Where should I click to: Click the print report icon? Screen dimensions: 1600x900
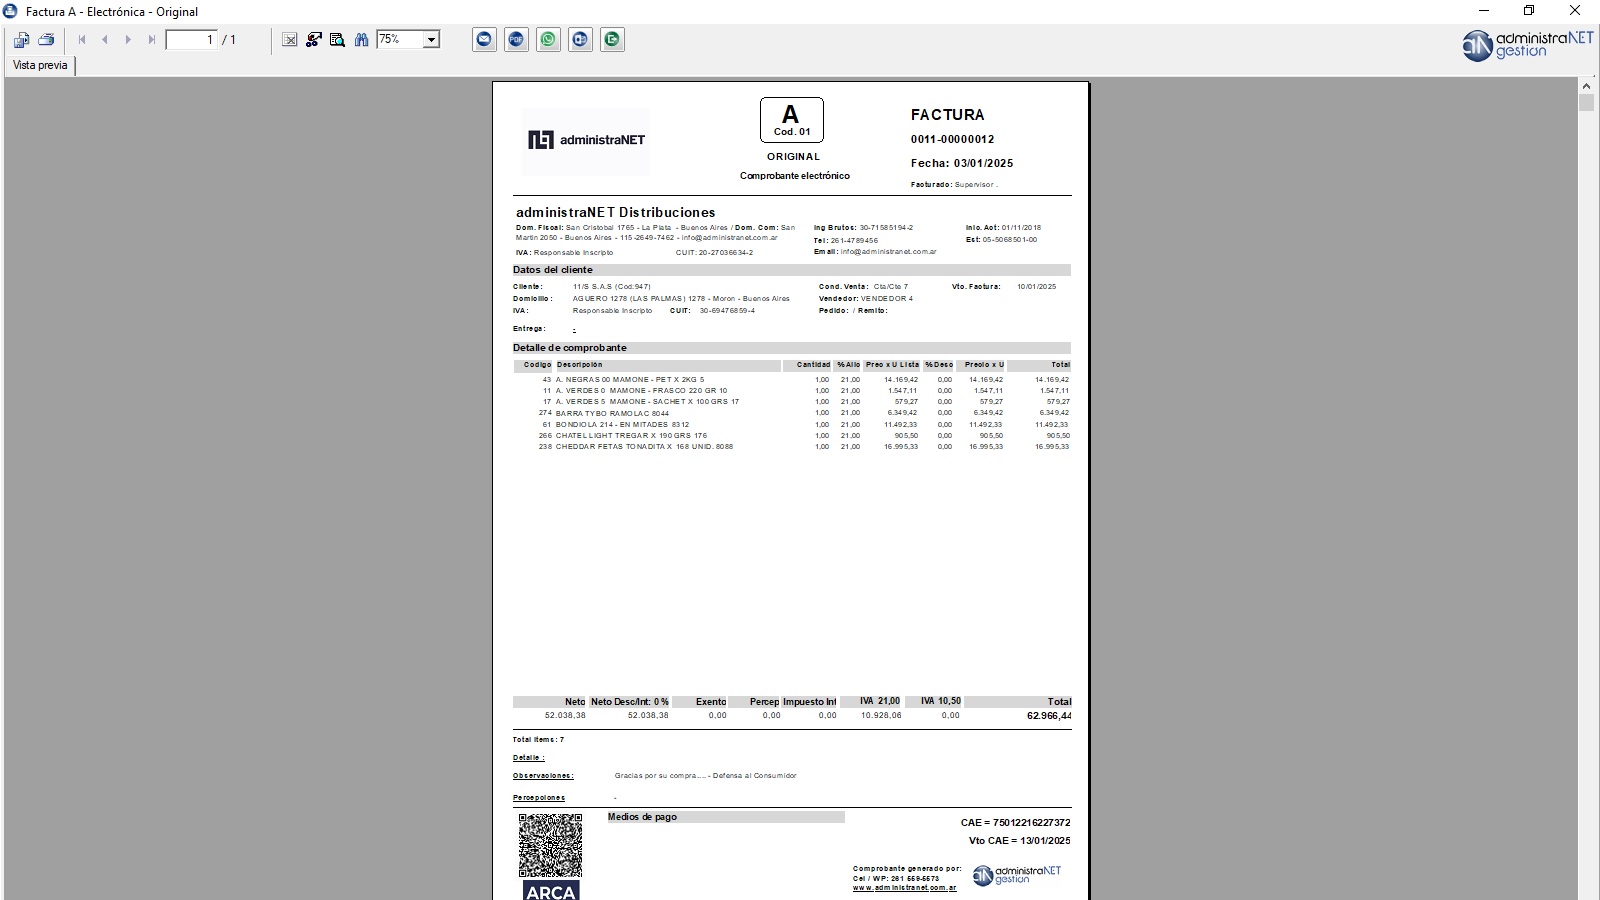tap(46, 40)
